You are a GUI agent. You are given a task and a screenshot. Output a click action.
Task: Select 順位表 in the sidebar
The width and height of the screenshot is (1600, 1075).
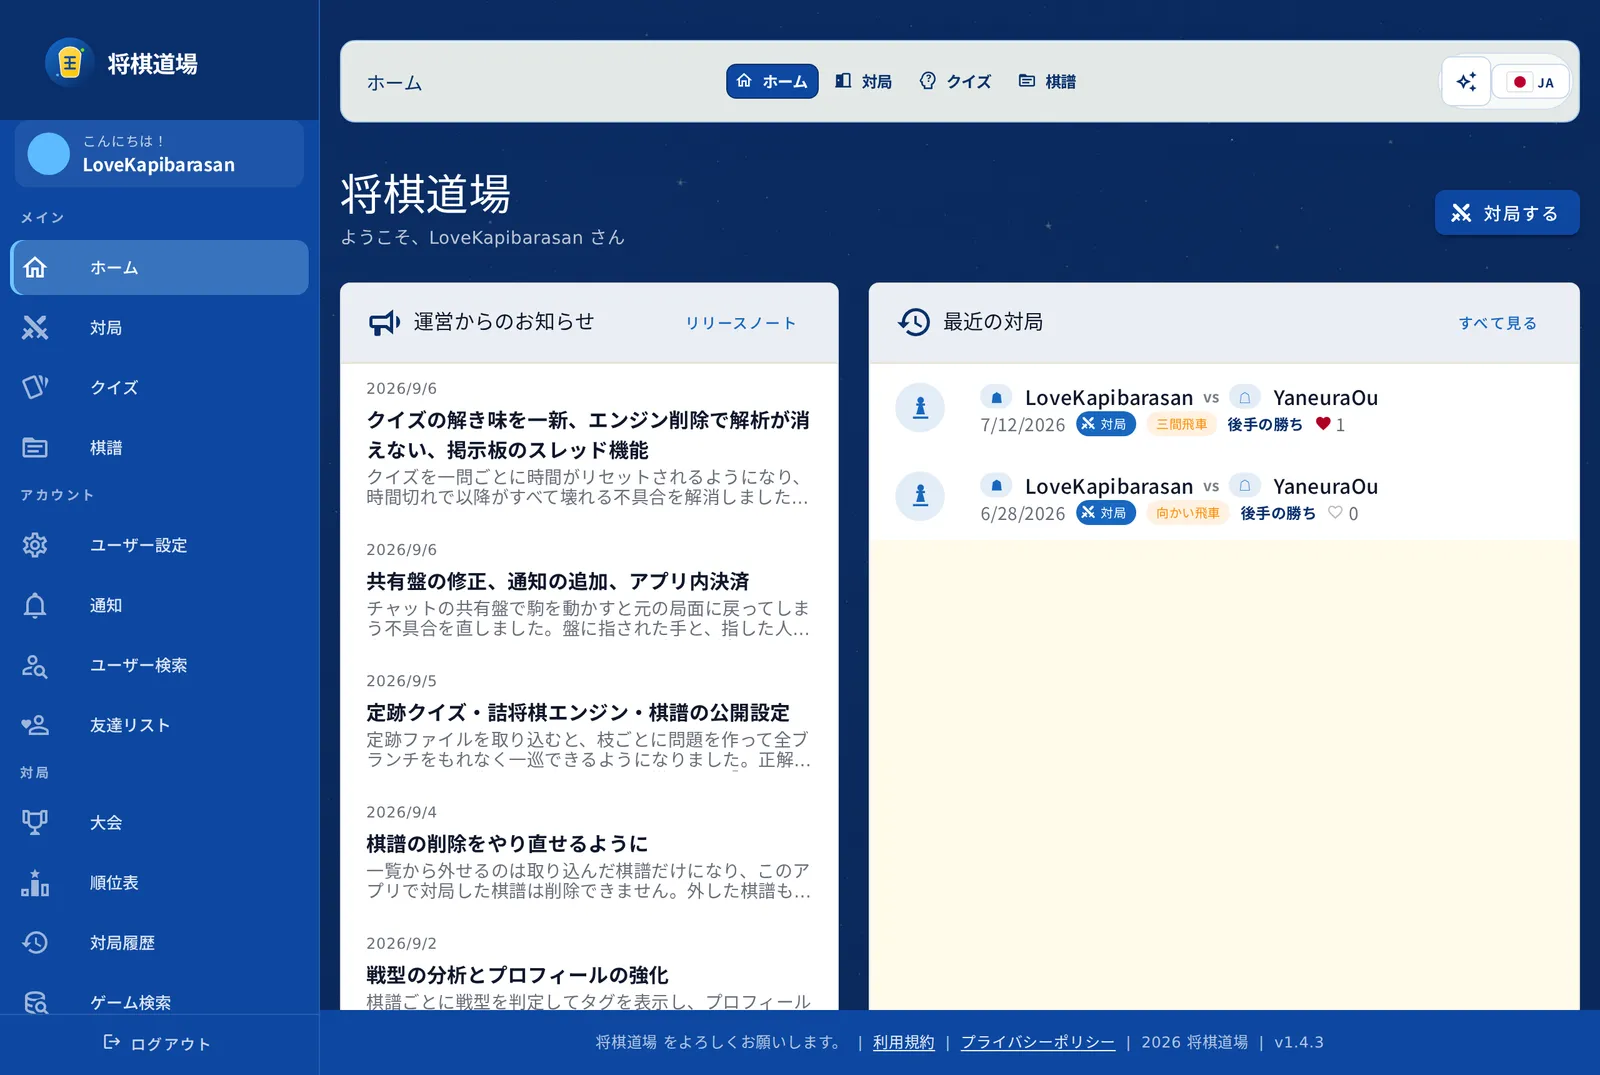click(159, 882)
